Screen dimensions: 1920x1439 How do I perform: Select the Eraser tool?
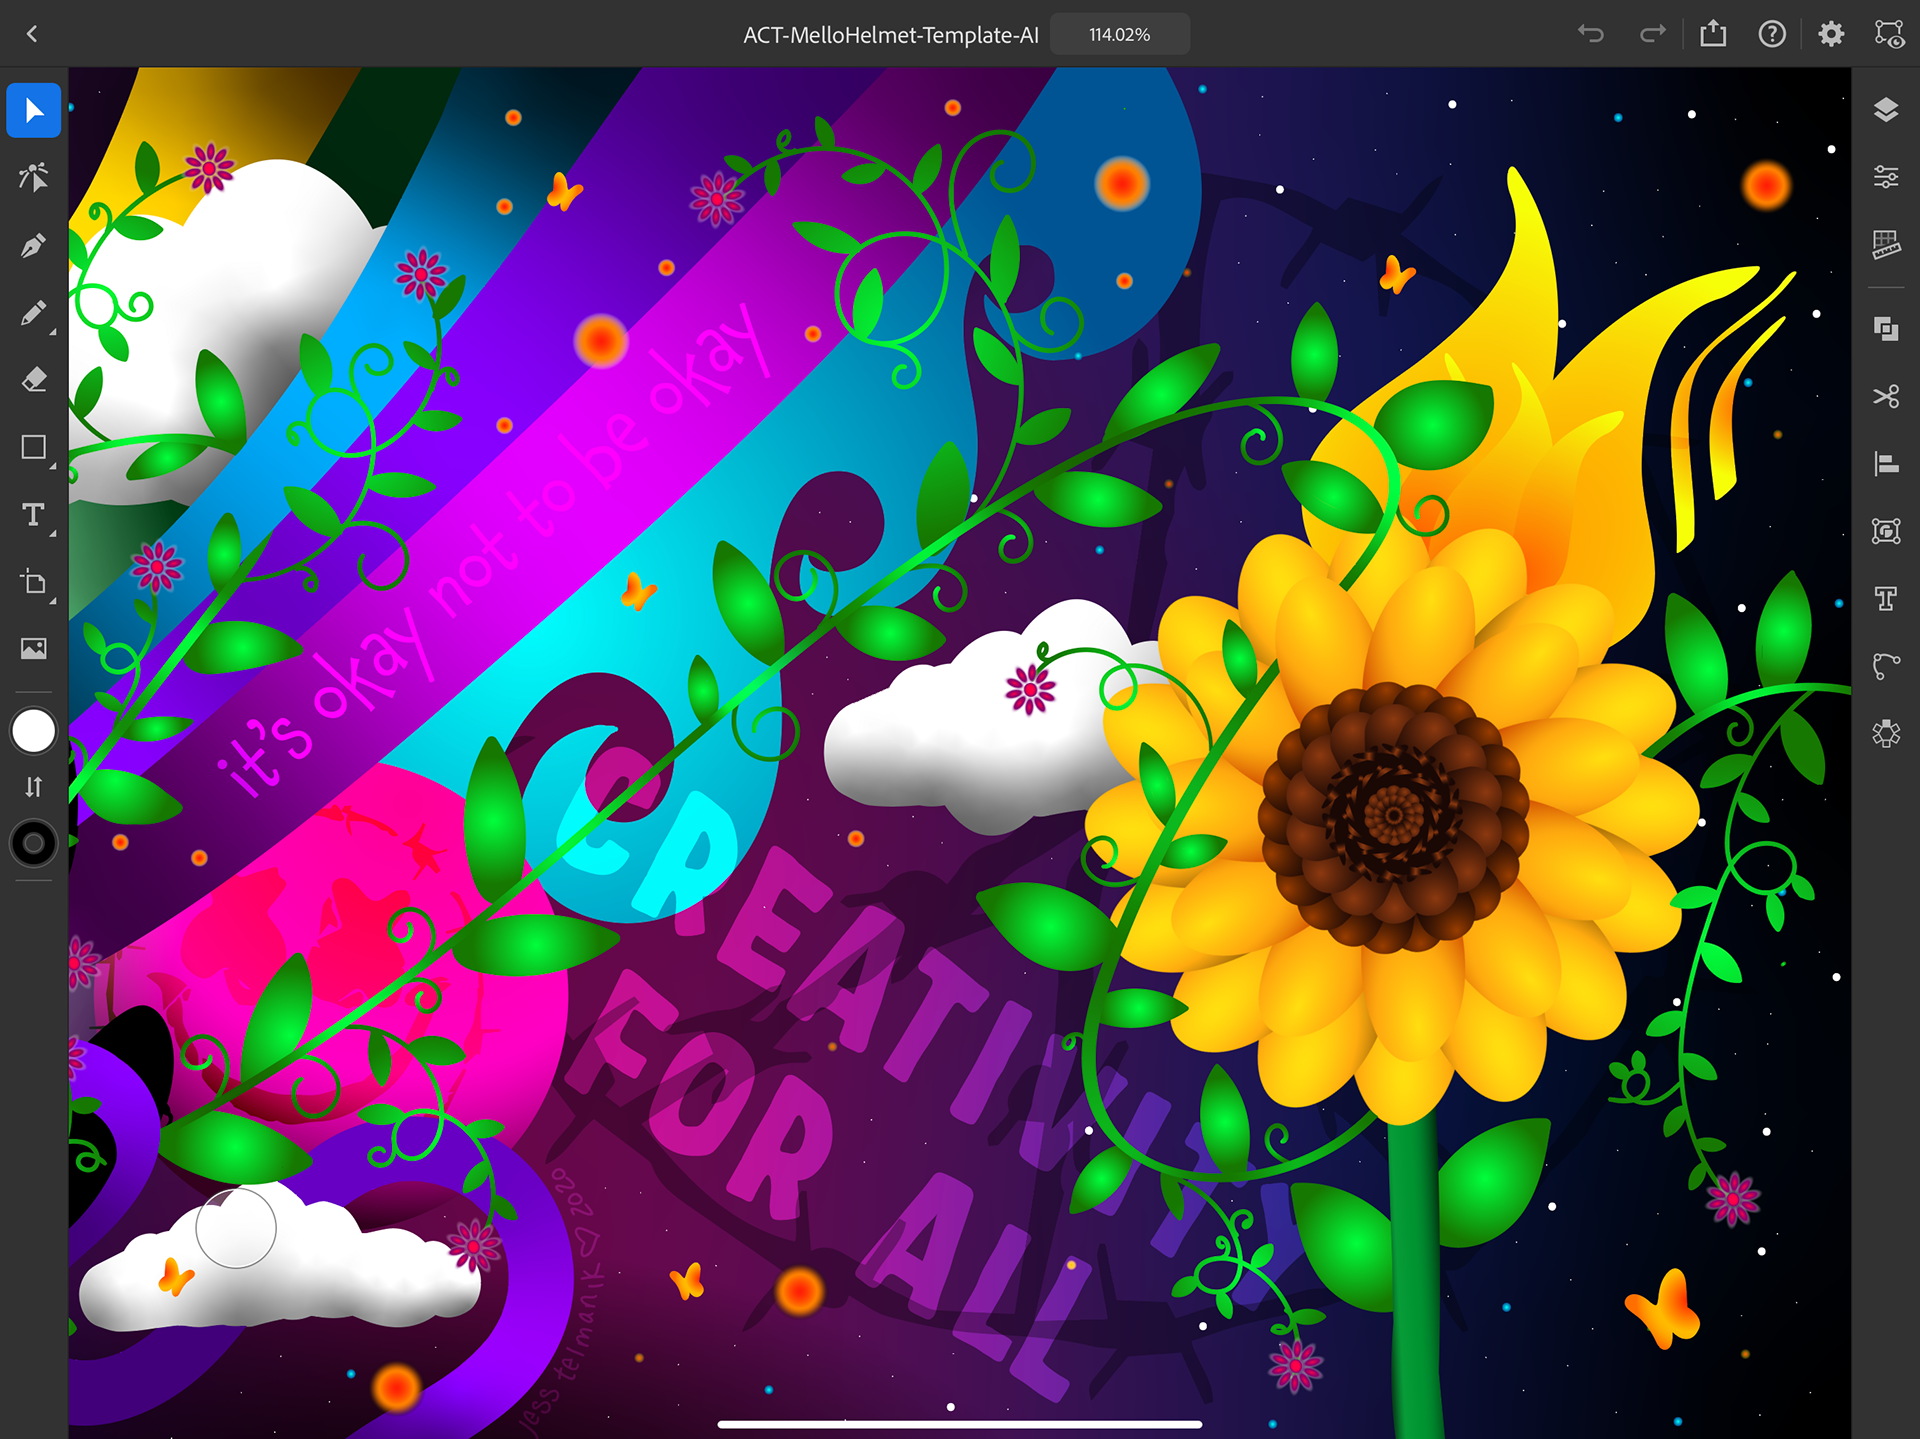(34, 380)
